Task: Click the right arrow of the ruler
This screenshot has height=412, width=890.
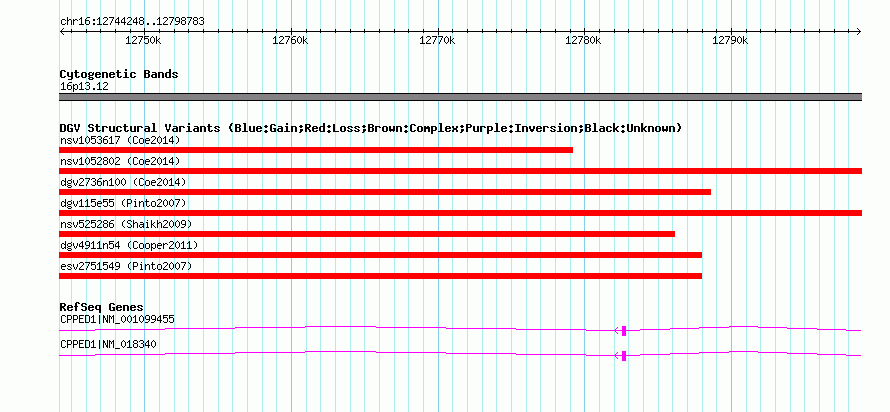Action: (859, 32)
